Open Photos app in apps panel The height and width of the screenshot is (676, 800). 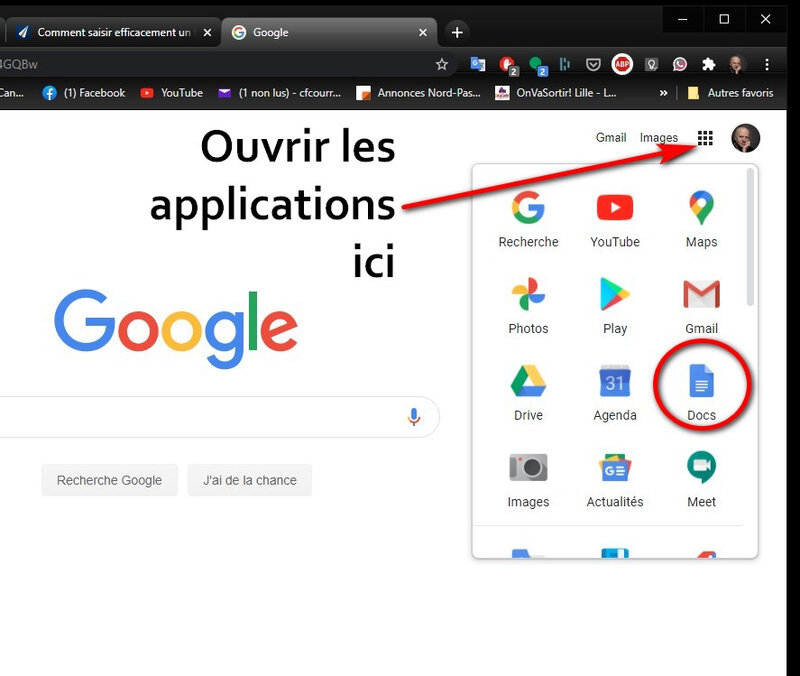coord(528,306)
